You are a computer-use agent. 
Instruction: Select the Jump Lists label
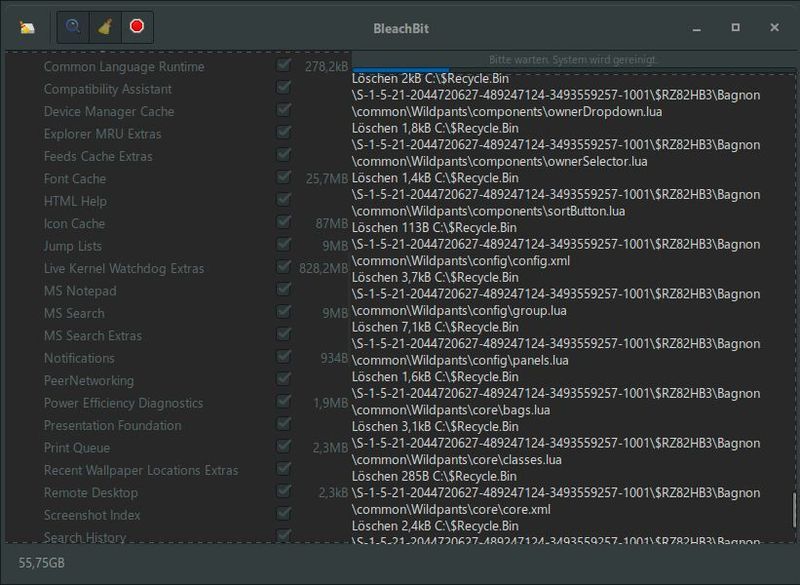click(x=73, y=246)
